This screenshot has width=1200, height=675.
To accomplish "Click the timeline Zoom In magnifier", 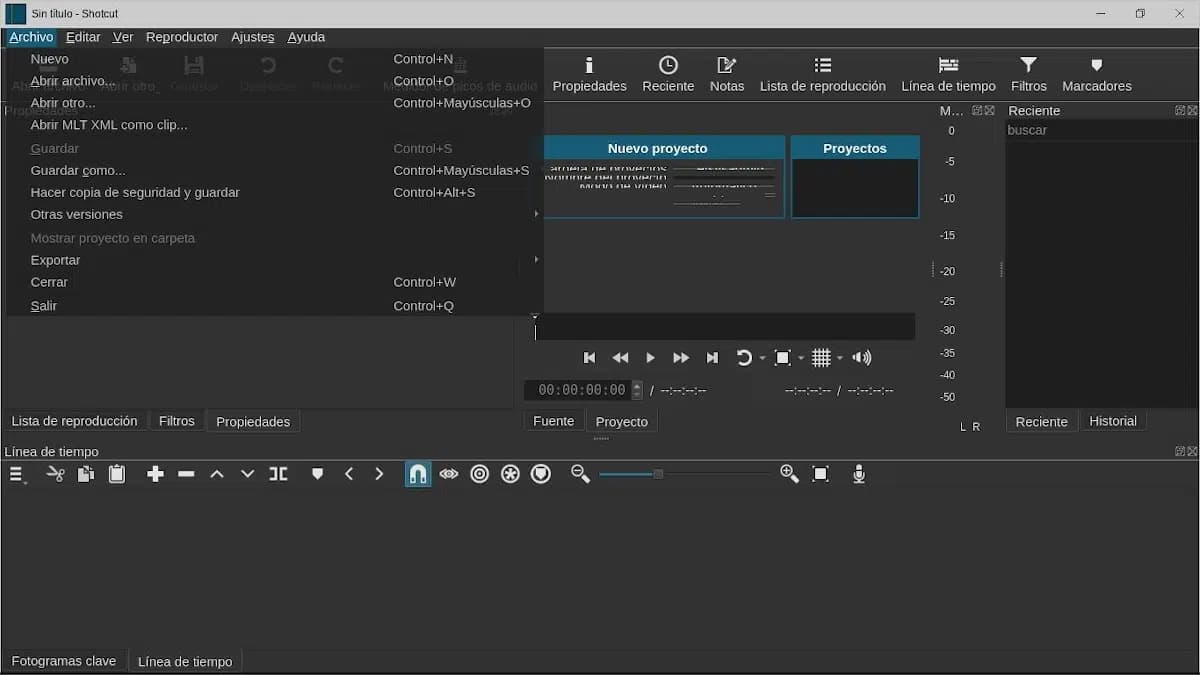I will click(789, 474).
